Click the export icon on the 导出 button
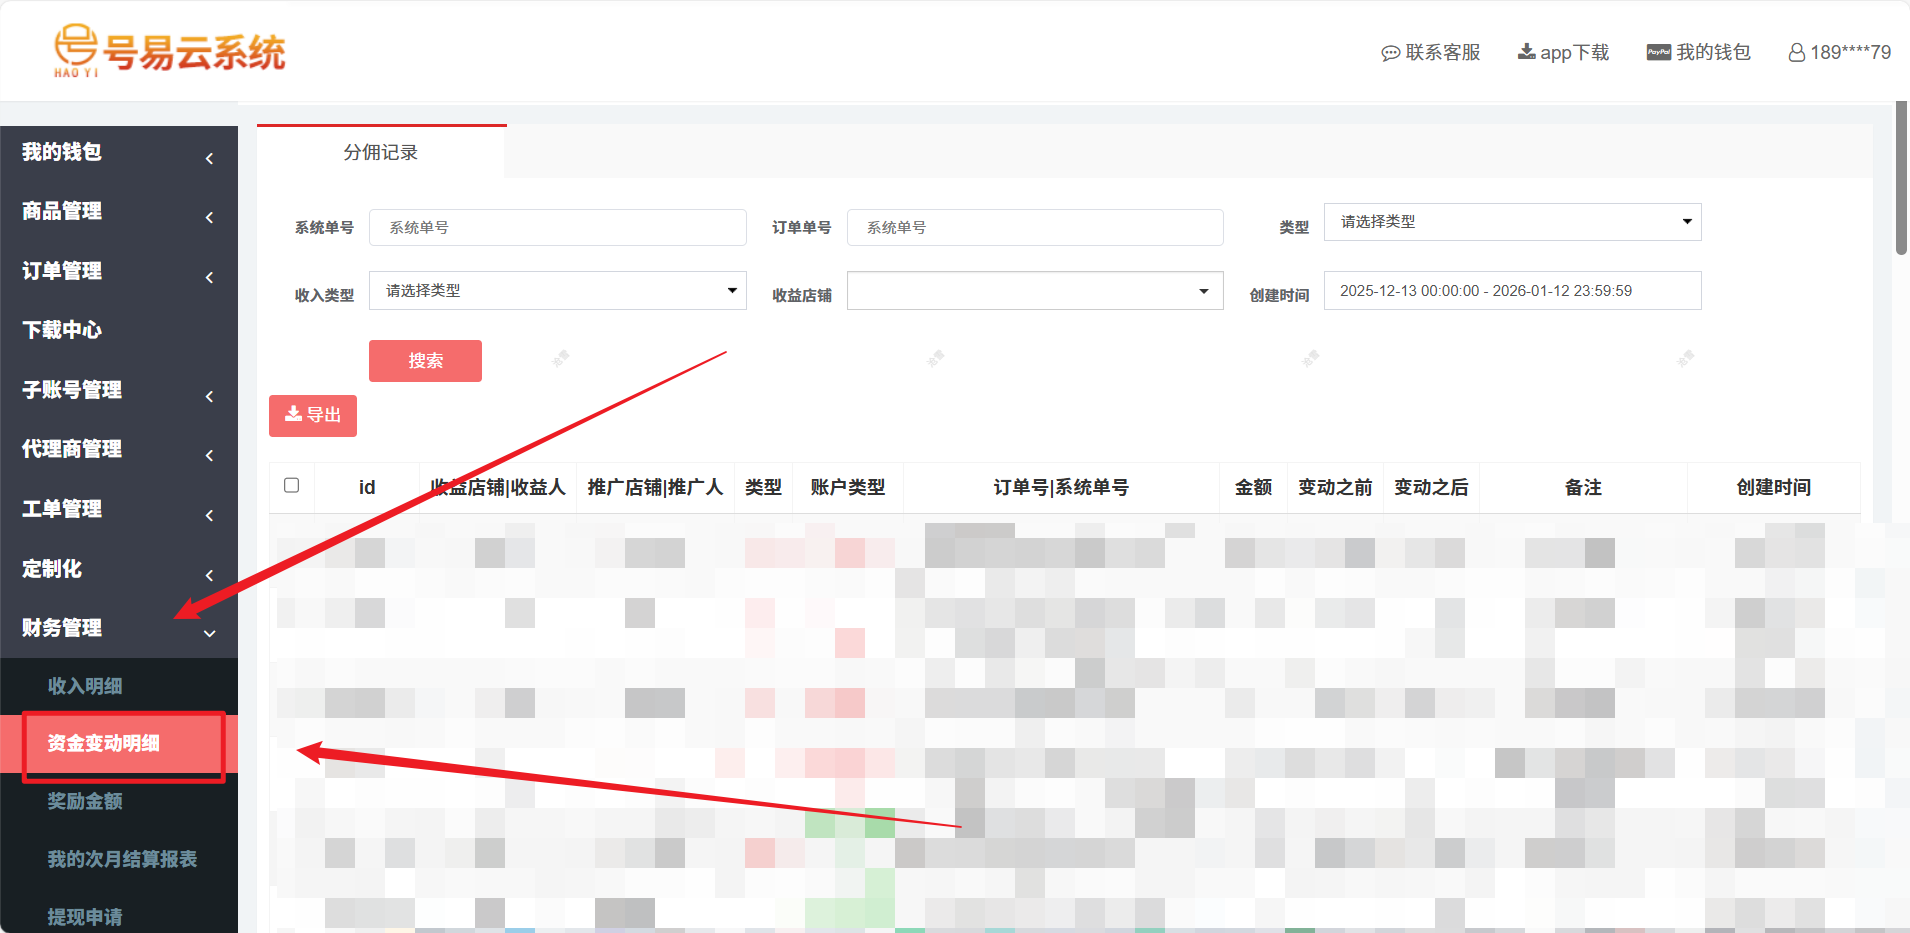1910x933 pixels. coord(295,415)
